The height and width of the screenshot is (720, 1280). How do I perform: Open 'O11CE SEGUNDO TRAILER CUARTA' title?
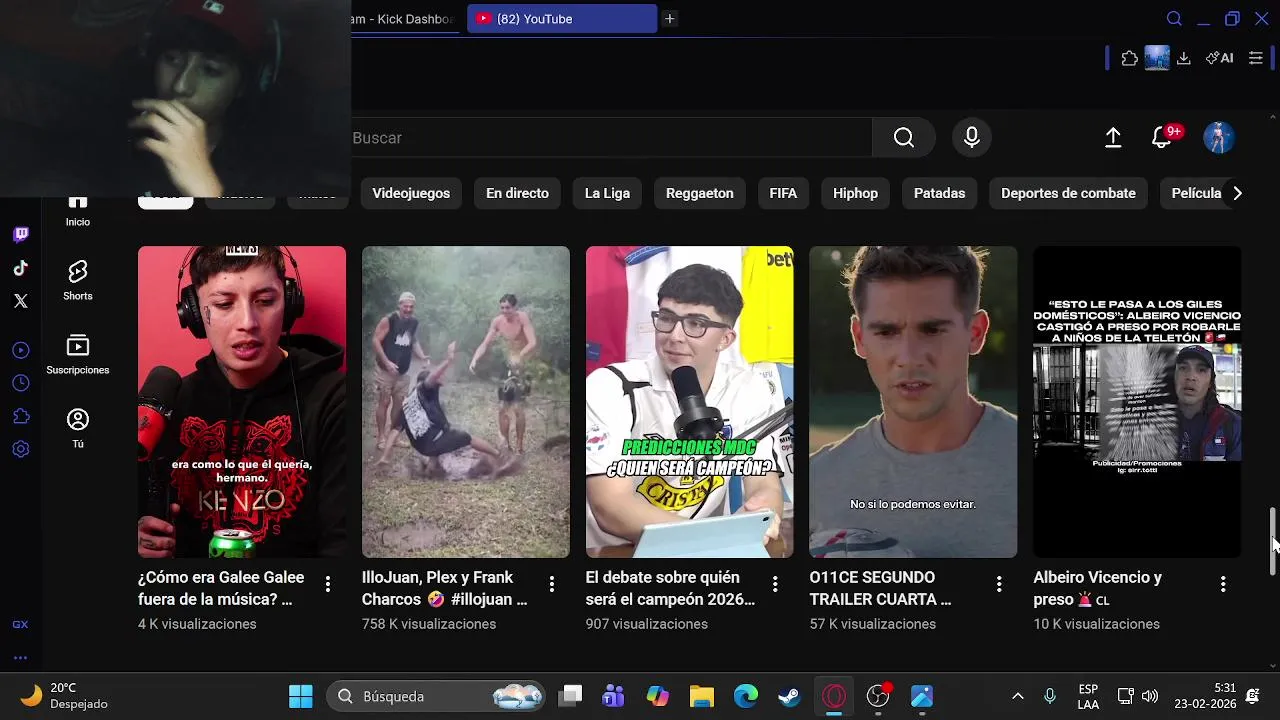(880, 588)
